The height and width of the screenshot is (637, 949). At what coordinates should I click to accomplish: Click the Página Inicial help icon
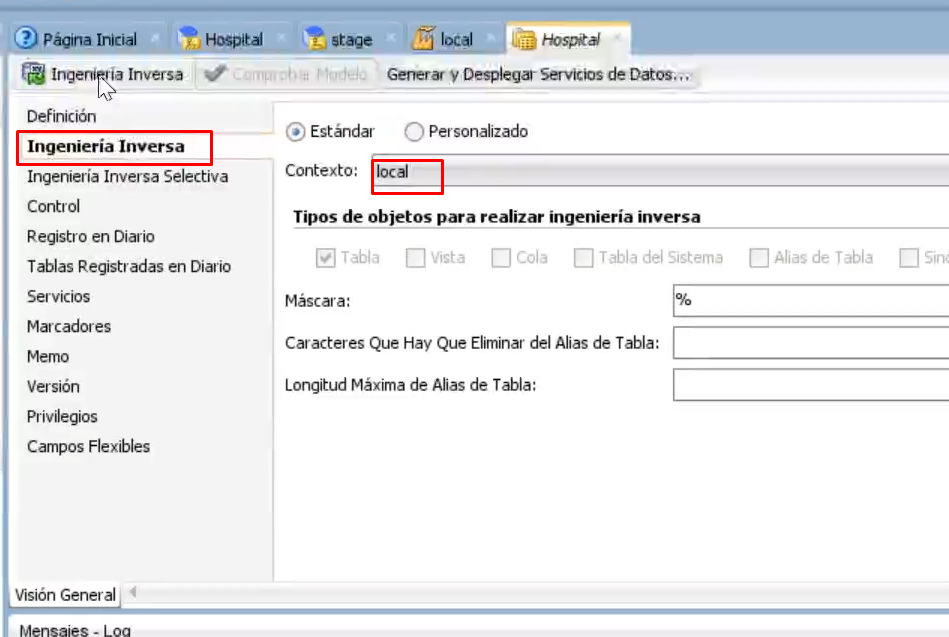click(26, 38)
